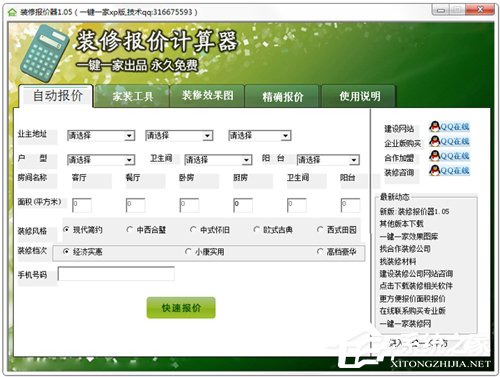Close the 装修报价器 window

(480, 10)
